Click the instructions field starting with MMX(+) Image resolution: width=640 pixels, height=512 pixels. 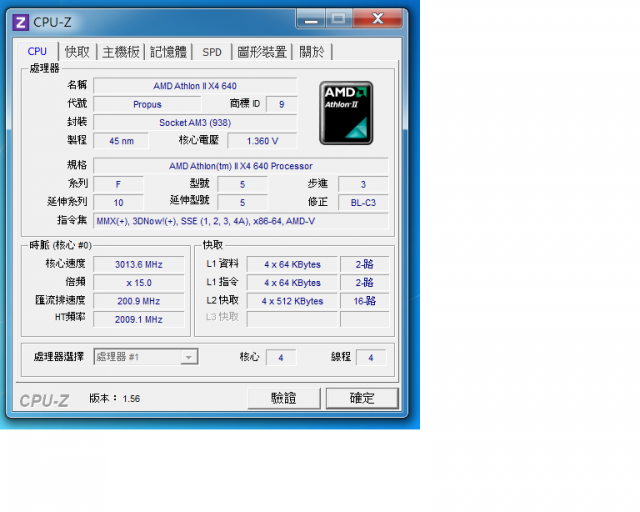coord(241,221)
